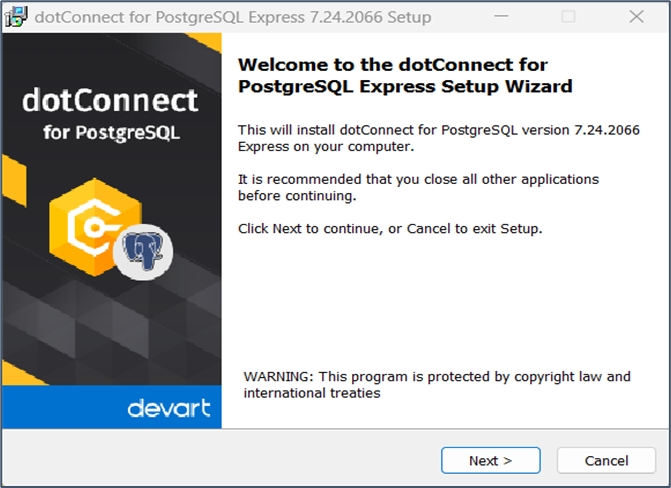Cancel the setup wizard
The image size is (671, 488).
point(606,460)
